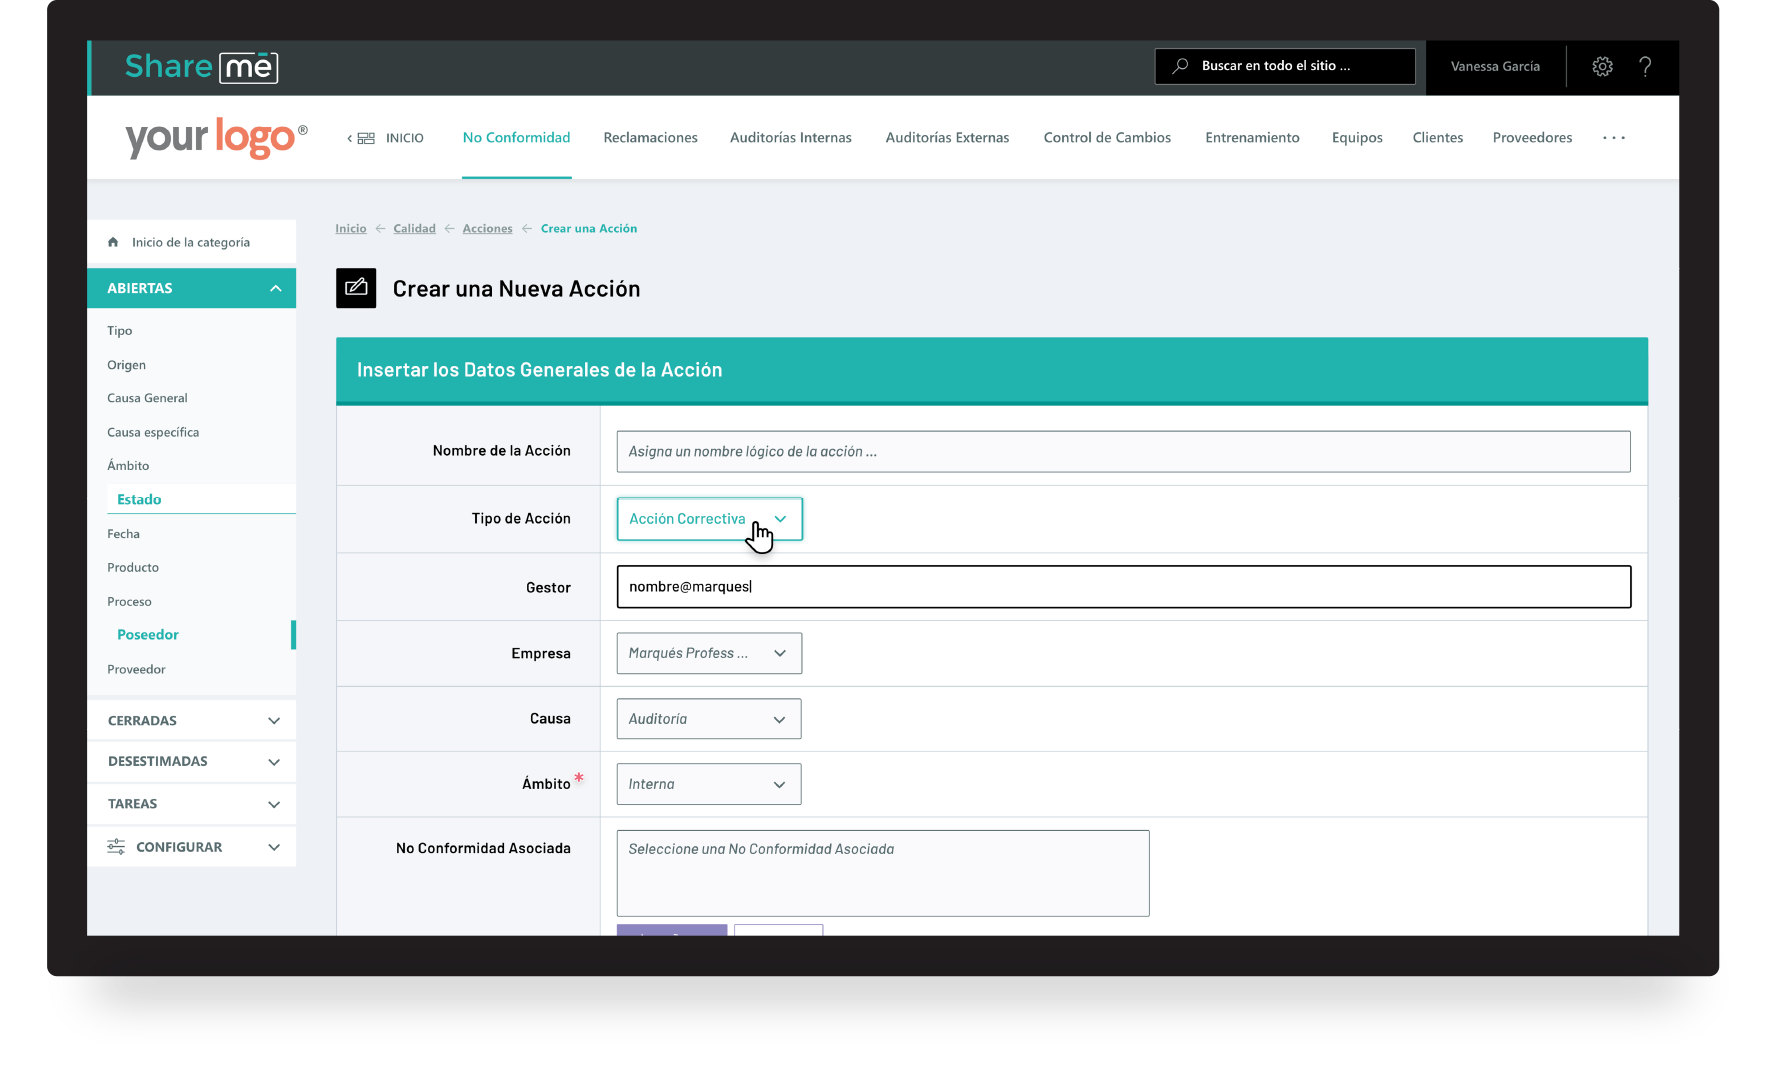Collapse the ABIERTAS section
The image size is (1770, 1073).
point(275,288)
